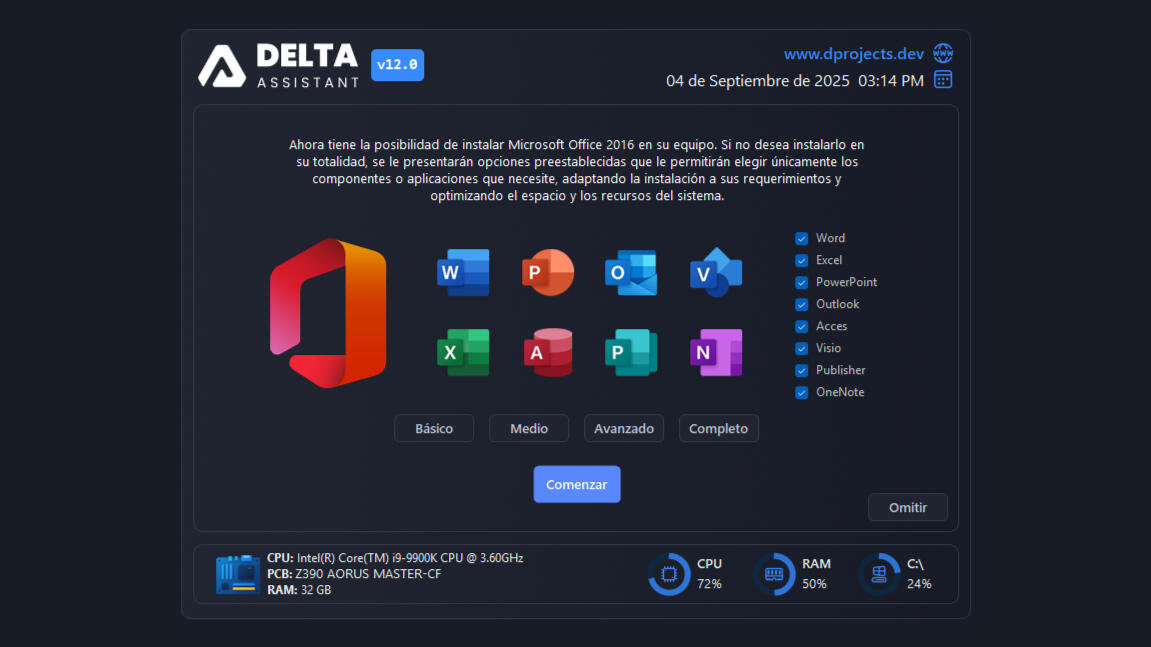Click the Word application icon
The height and width of the screenshot is (647, 1151).
(x=463, y=272)
